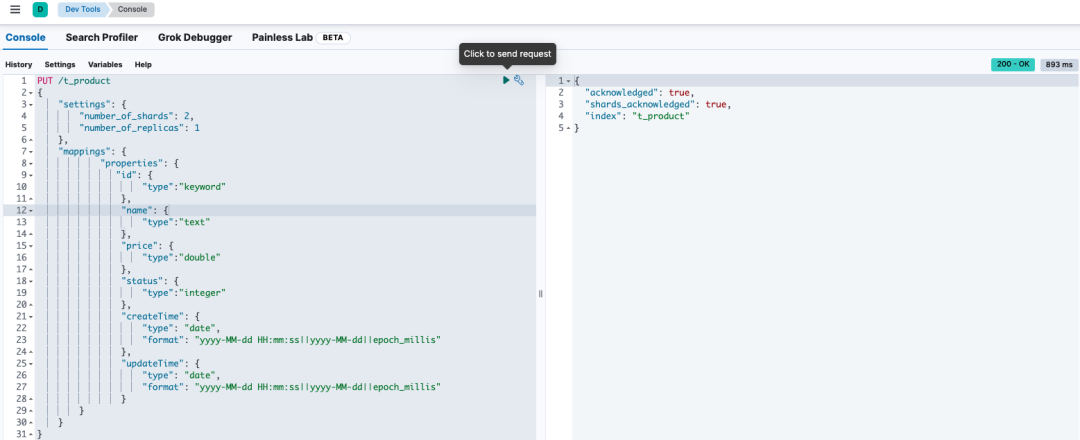Viewport: 1080px width, 440px height.
Task: Fold the "createTime" block at line 21
Action: point(31,316)
